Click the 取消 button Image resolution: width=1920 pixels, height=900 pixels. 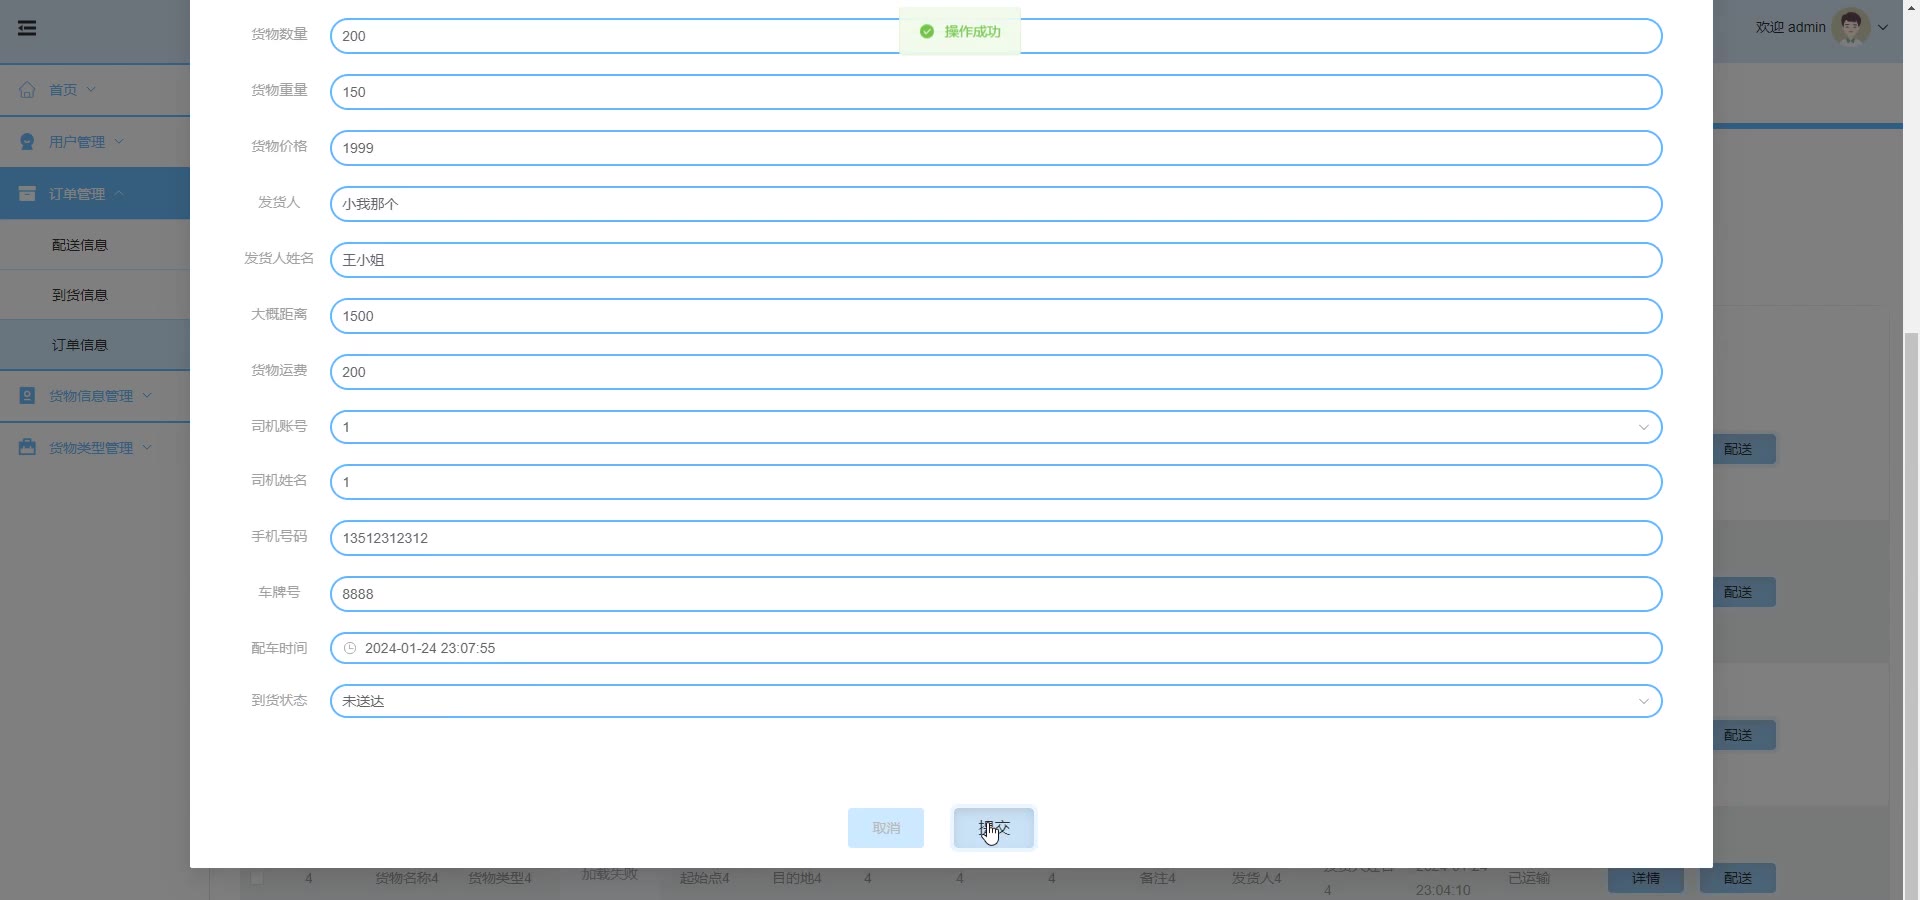pos(886,828)
